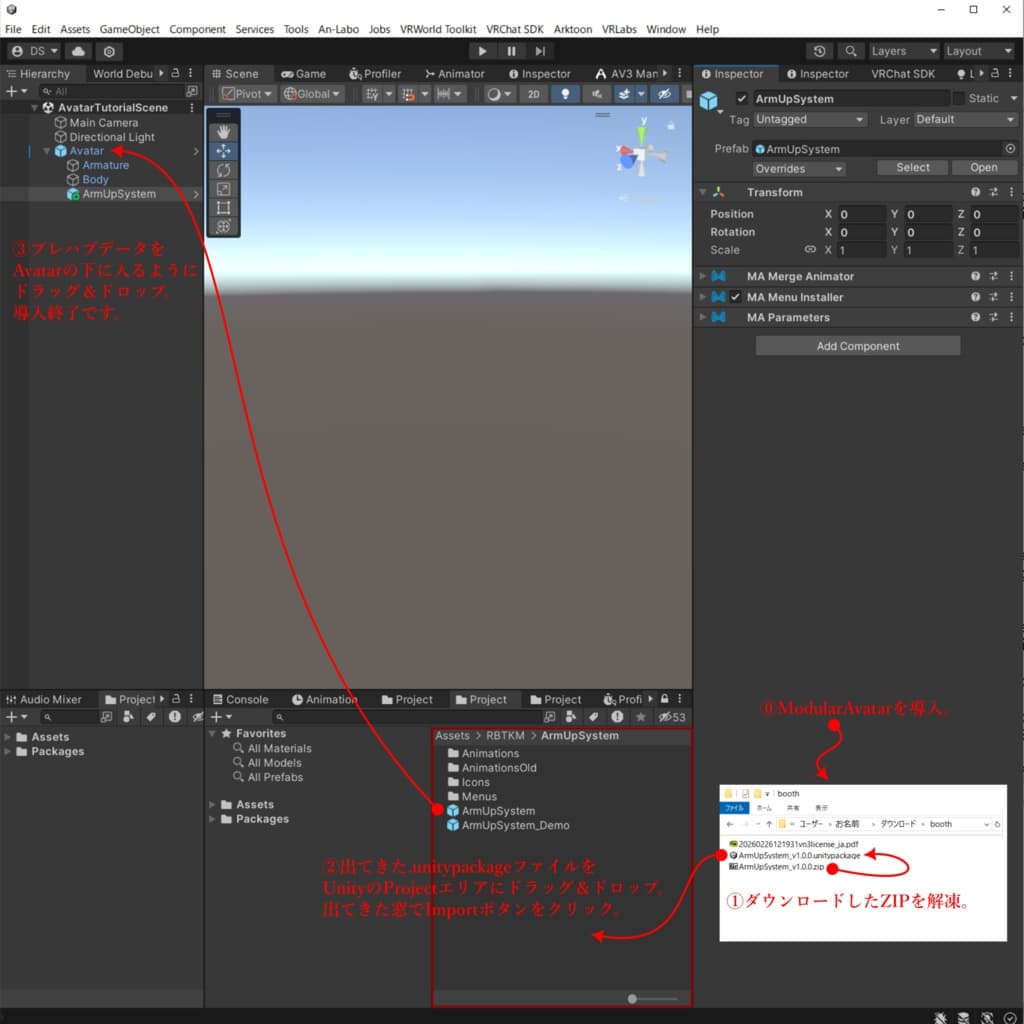Select the Rotate tool in Scene view

point(223,170)
